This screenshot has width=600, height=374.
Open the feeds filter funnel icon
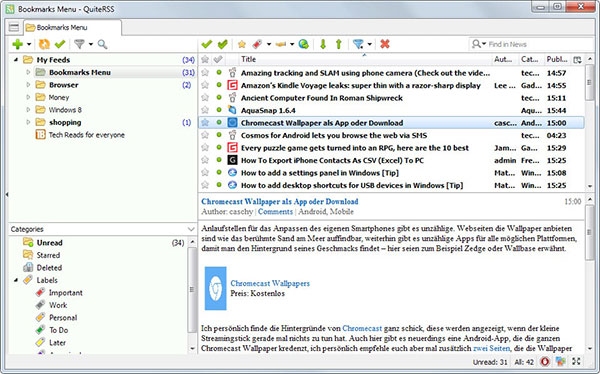79,44
